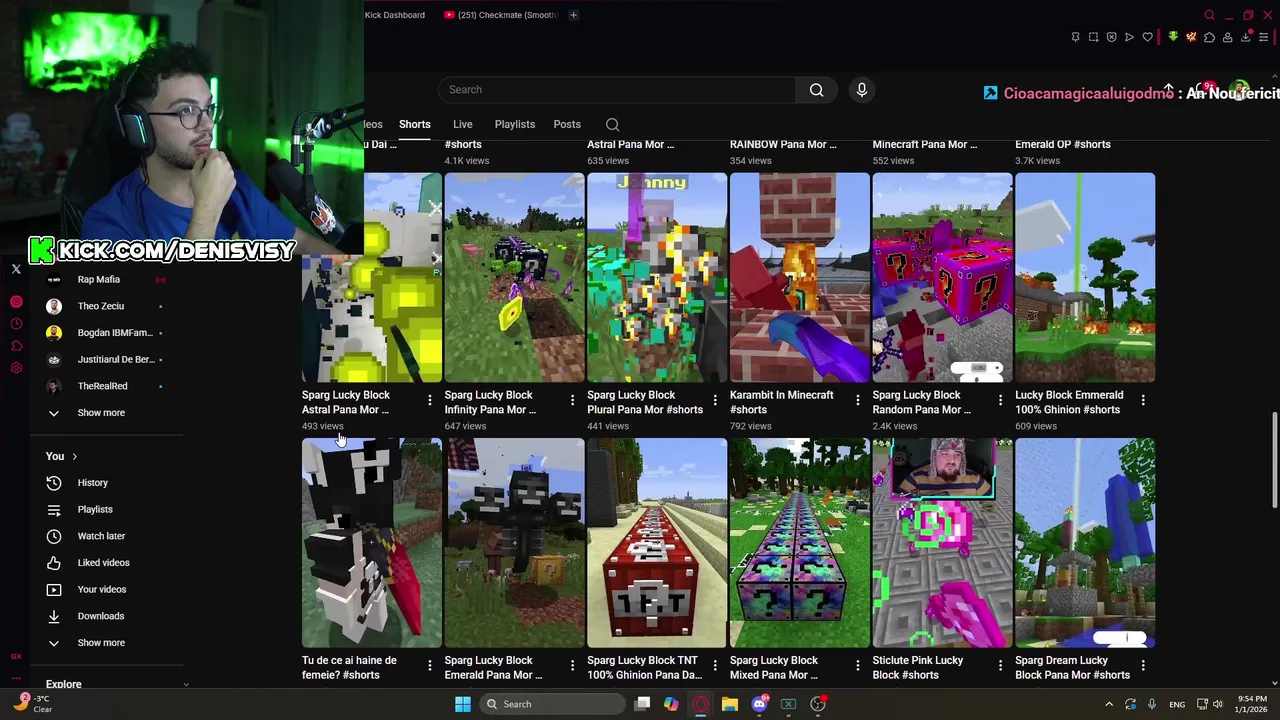Open Discord from the taskbar
This screenshot has height=720, width=1280.
pyautogui.click(x=759, y=704)
